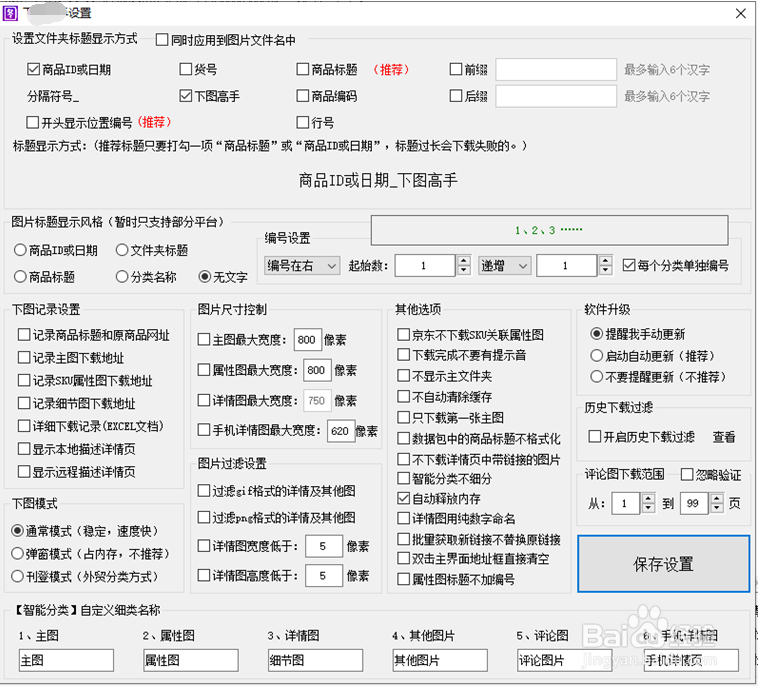Viewport: 759px width, 686px height.
Task: Select 文件夹标题 image title style
Action: point(122,250)
